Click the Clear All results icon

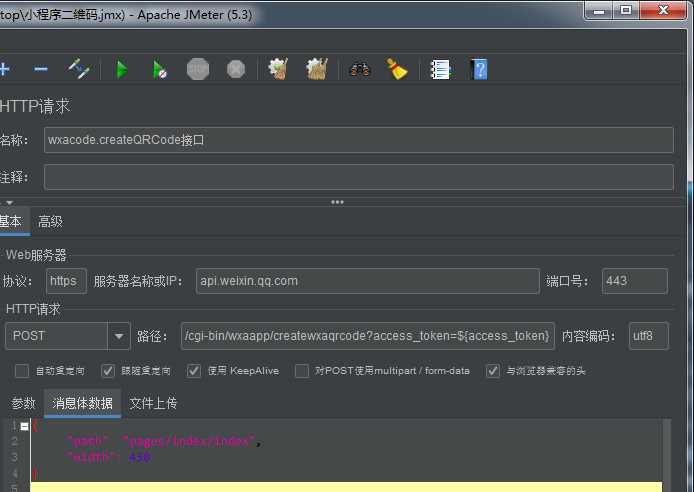(317, 69)
